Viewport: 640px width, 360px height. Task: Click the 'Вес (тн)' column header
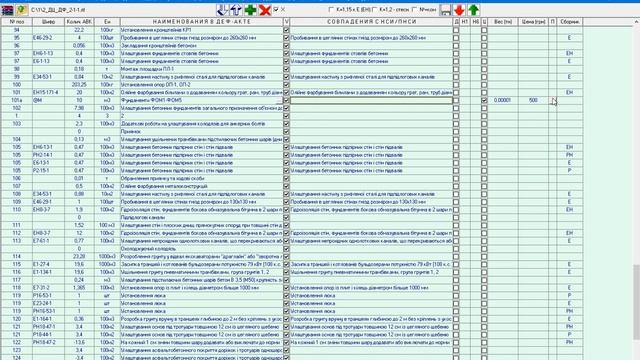(x=503, y=22)
